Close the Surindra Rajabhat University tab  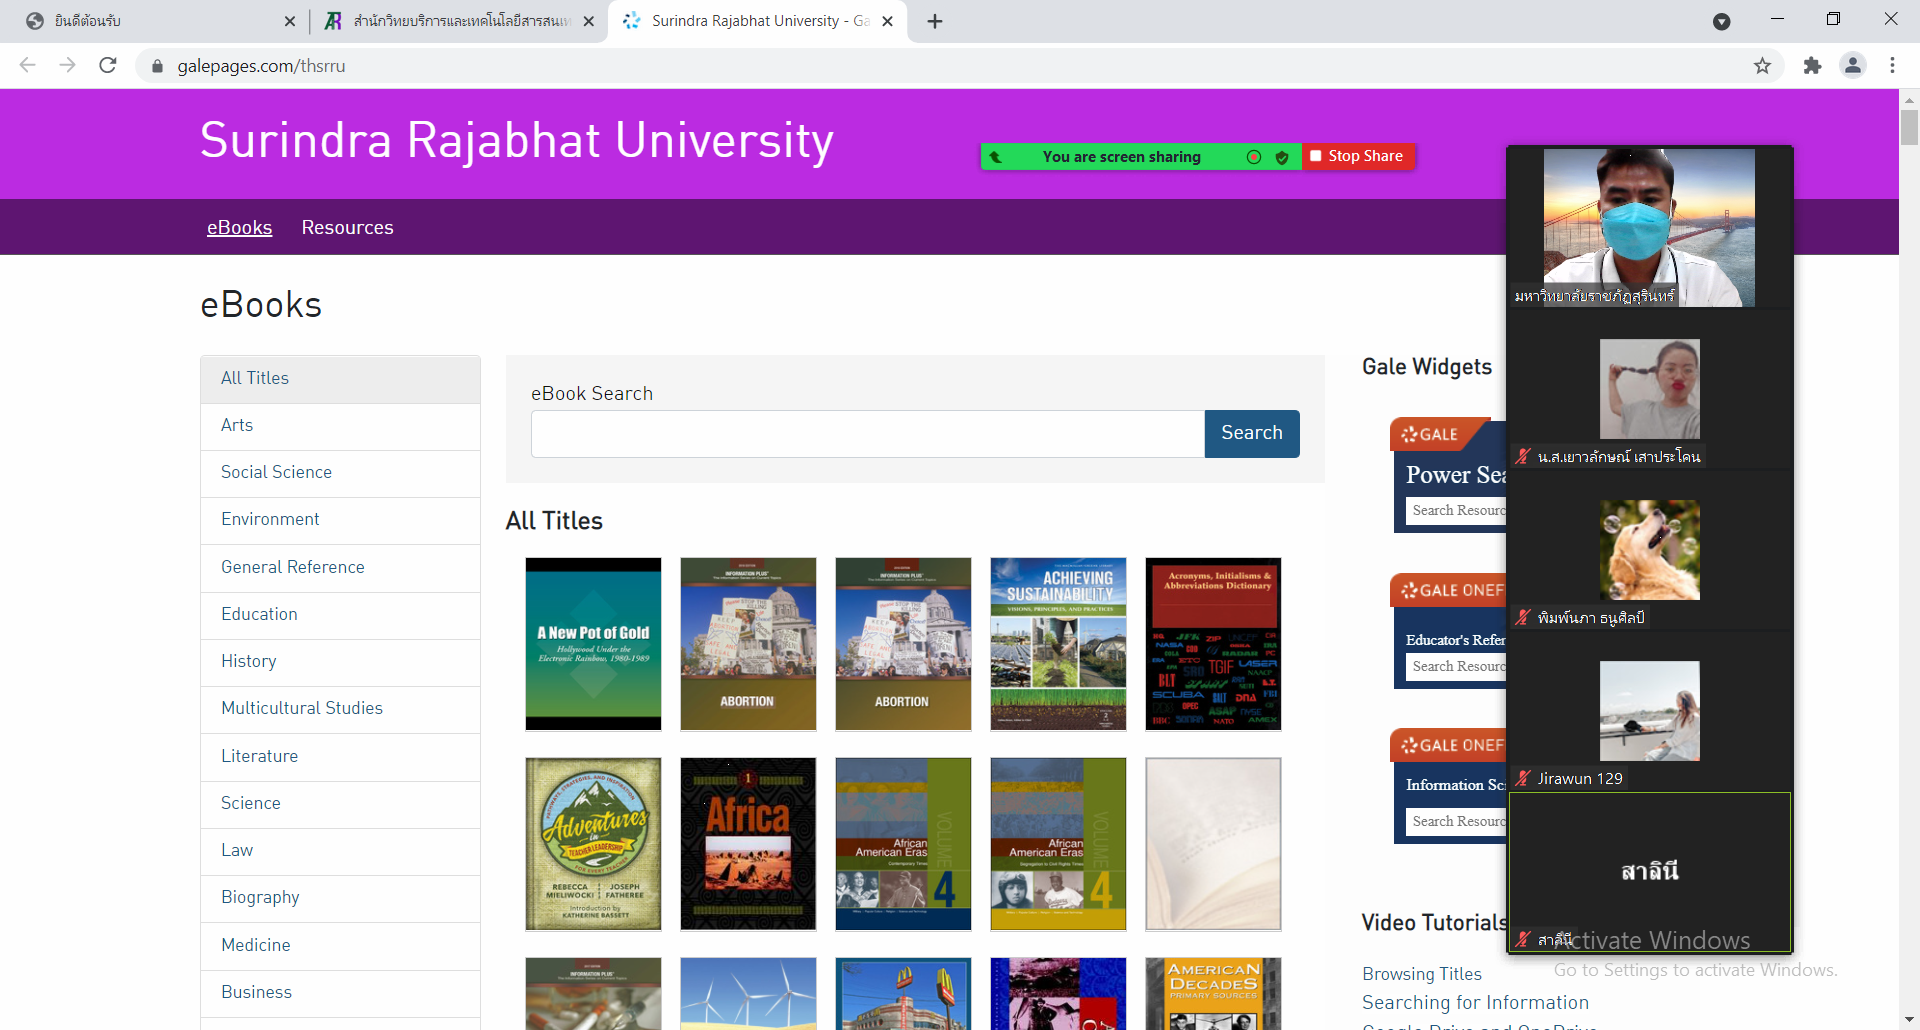[887, 21]
